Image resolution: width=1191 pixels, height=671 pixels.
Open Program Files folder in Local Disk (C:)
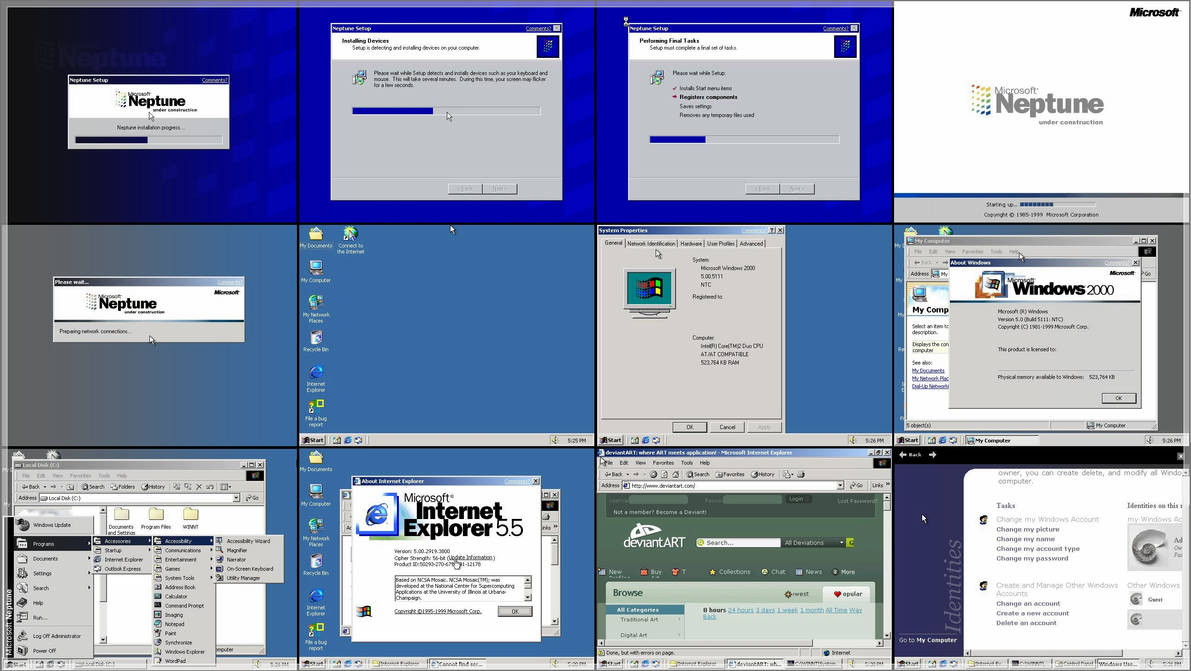[156, 518]
